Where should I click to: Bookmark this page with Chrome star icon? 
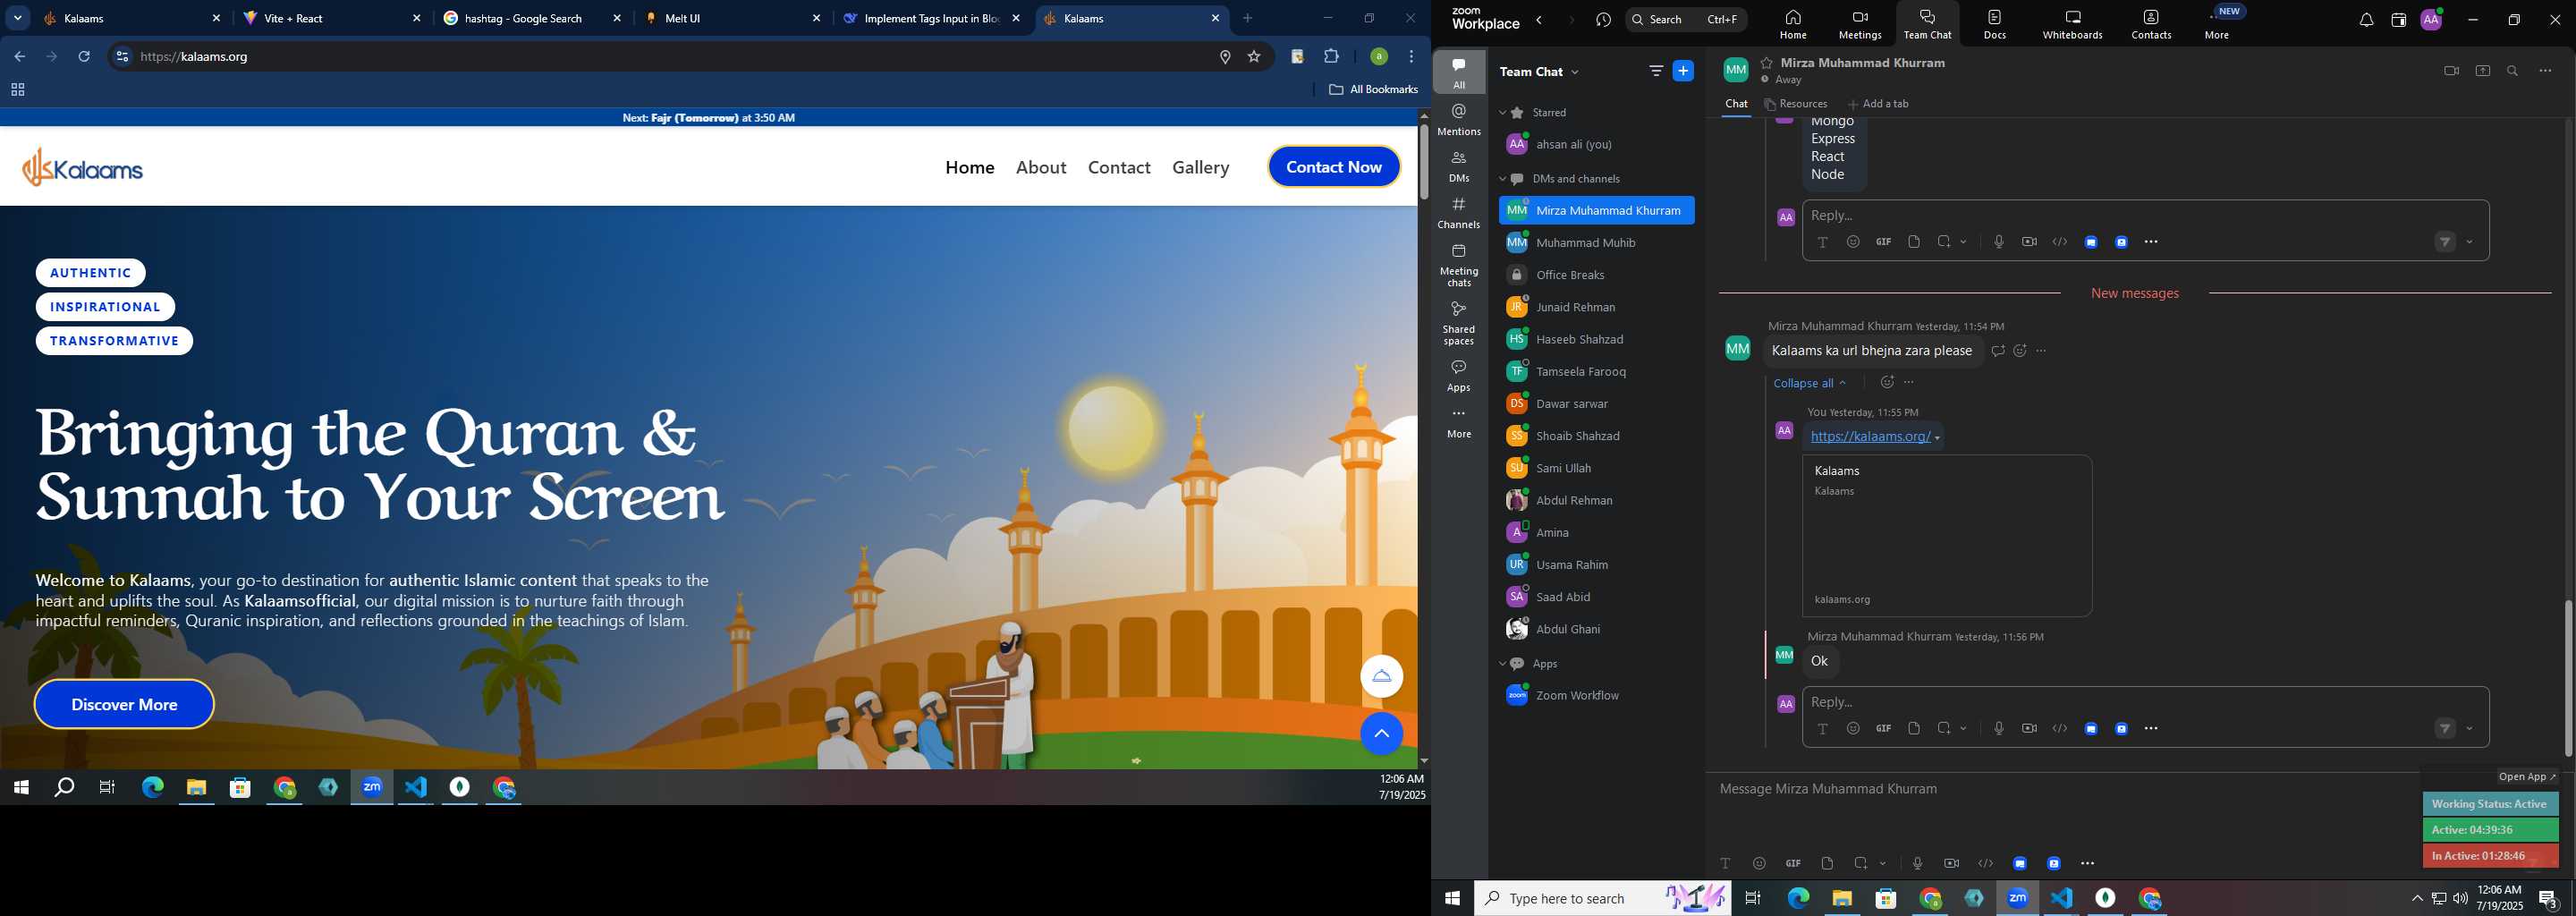pyautogui.click(x=1254, y=57)
